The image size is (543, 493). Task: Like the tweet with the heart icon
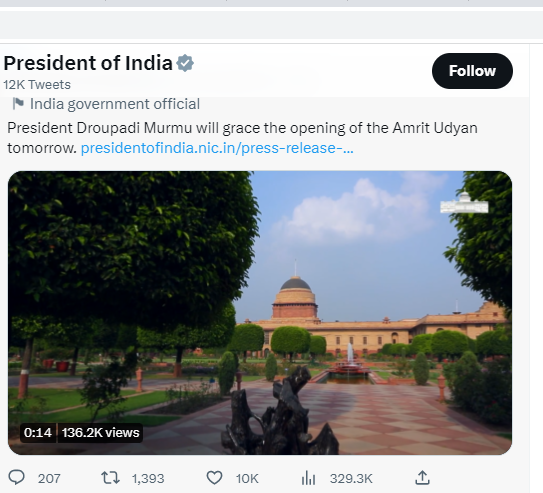tap(214, 478)
